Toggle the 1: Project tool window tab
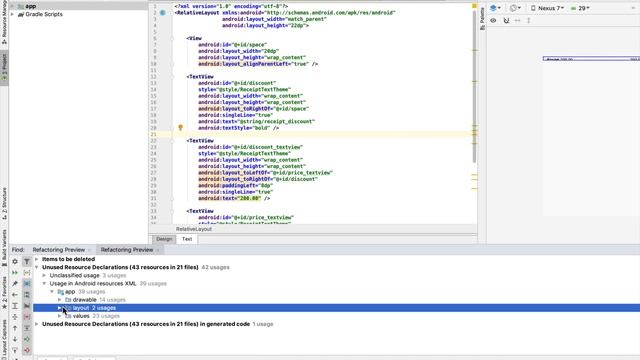Image resolution: width=640 pixels, height=360 pixels. 4,68
